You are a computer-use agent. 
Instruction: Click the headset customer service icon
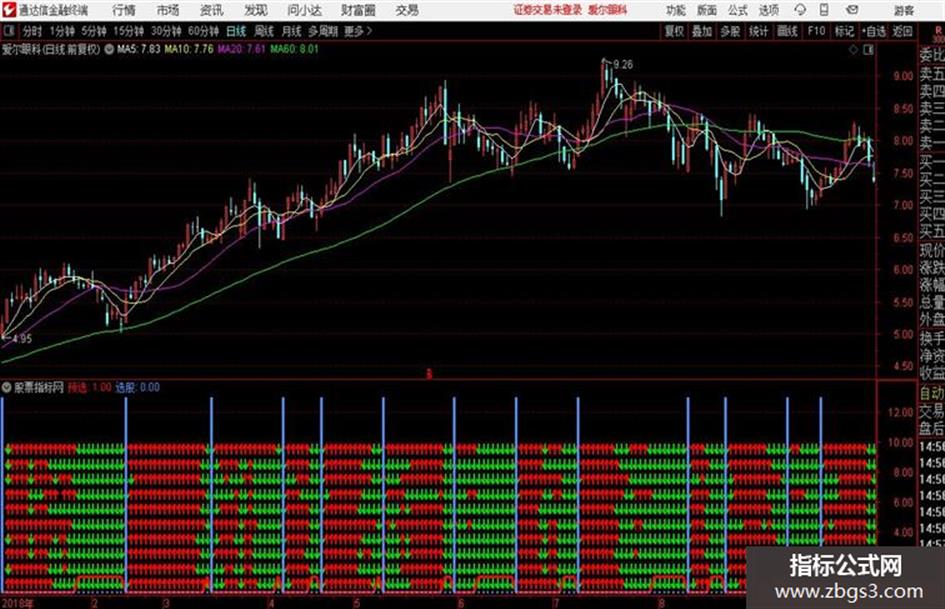[x=800, y=10]
